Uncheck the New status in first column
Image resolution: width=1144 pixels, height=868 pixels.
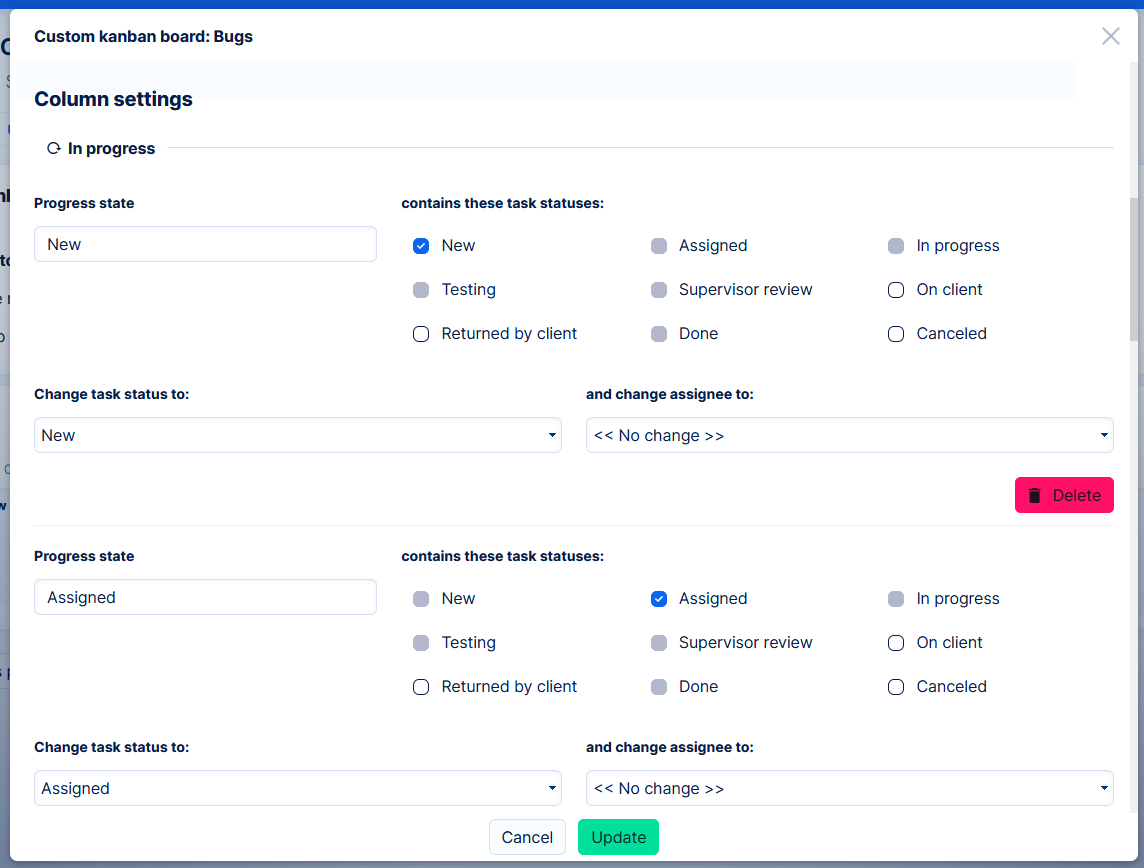(421, 246)
